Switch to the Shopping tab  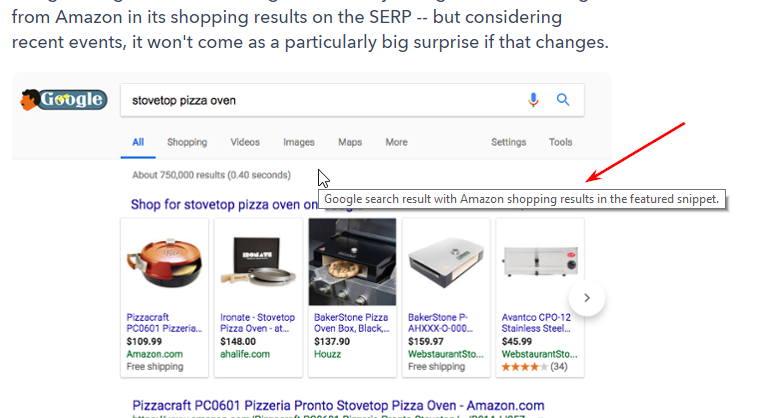pos(187,142)
